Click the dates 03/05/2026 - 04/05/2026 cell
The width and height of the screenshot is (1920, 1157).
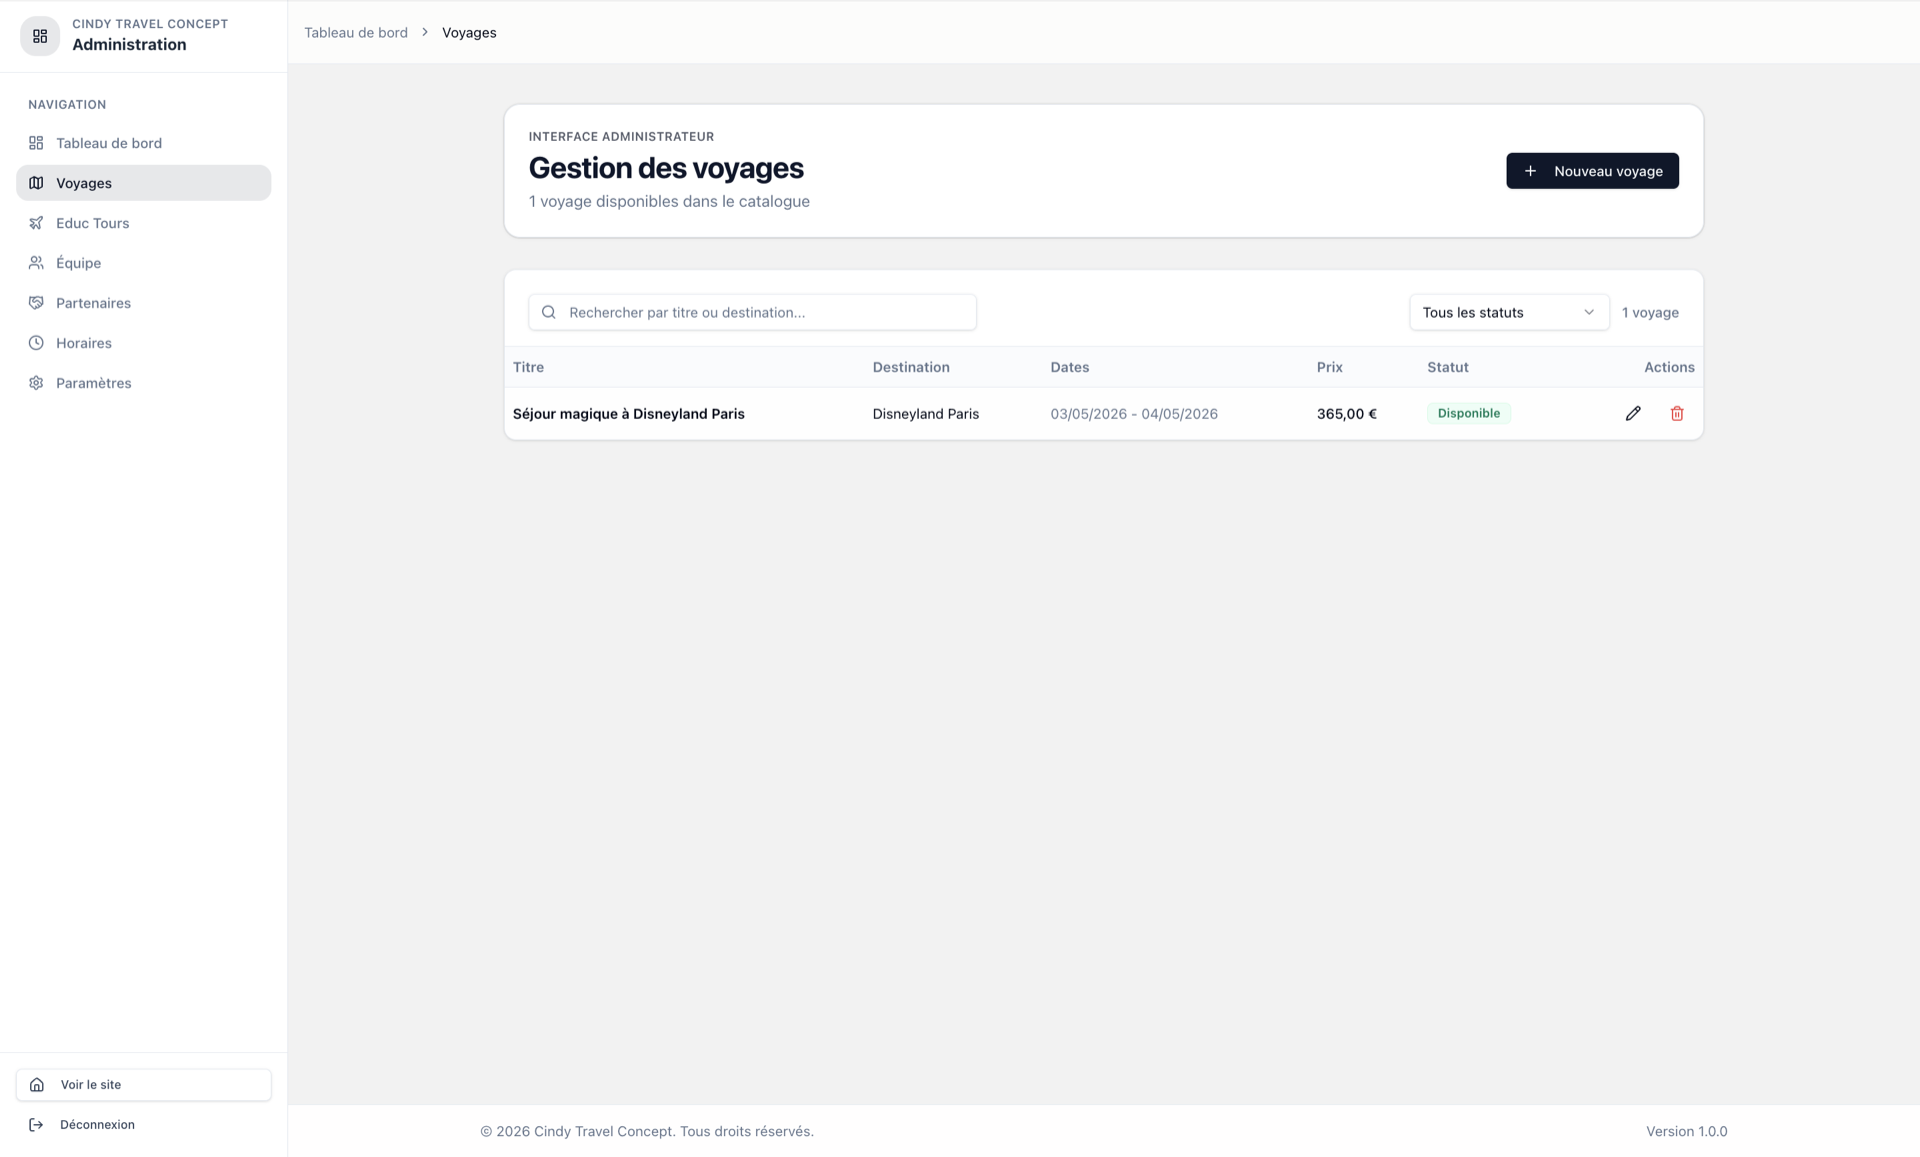point(1134,414)
